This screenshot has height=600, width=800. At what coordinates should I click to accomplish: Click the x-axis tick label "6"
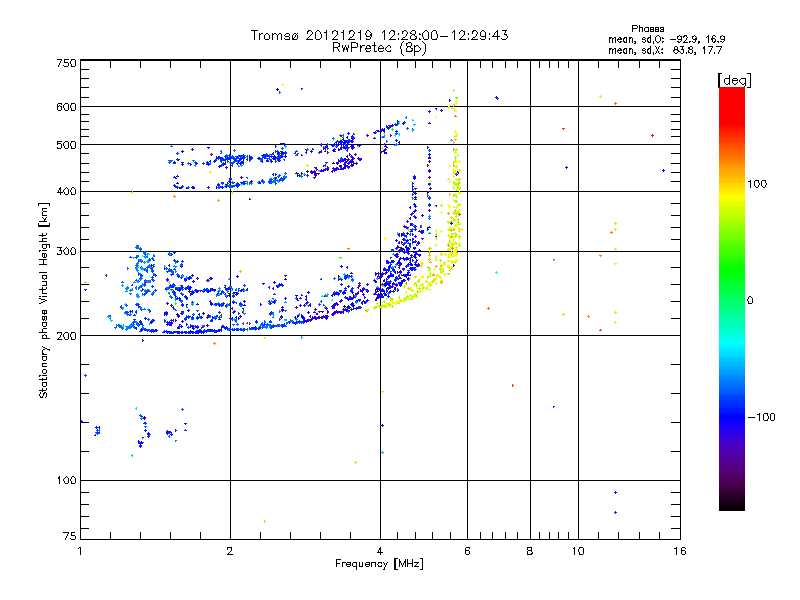coord(467,551)
